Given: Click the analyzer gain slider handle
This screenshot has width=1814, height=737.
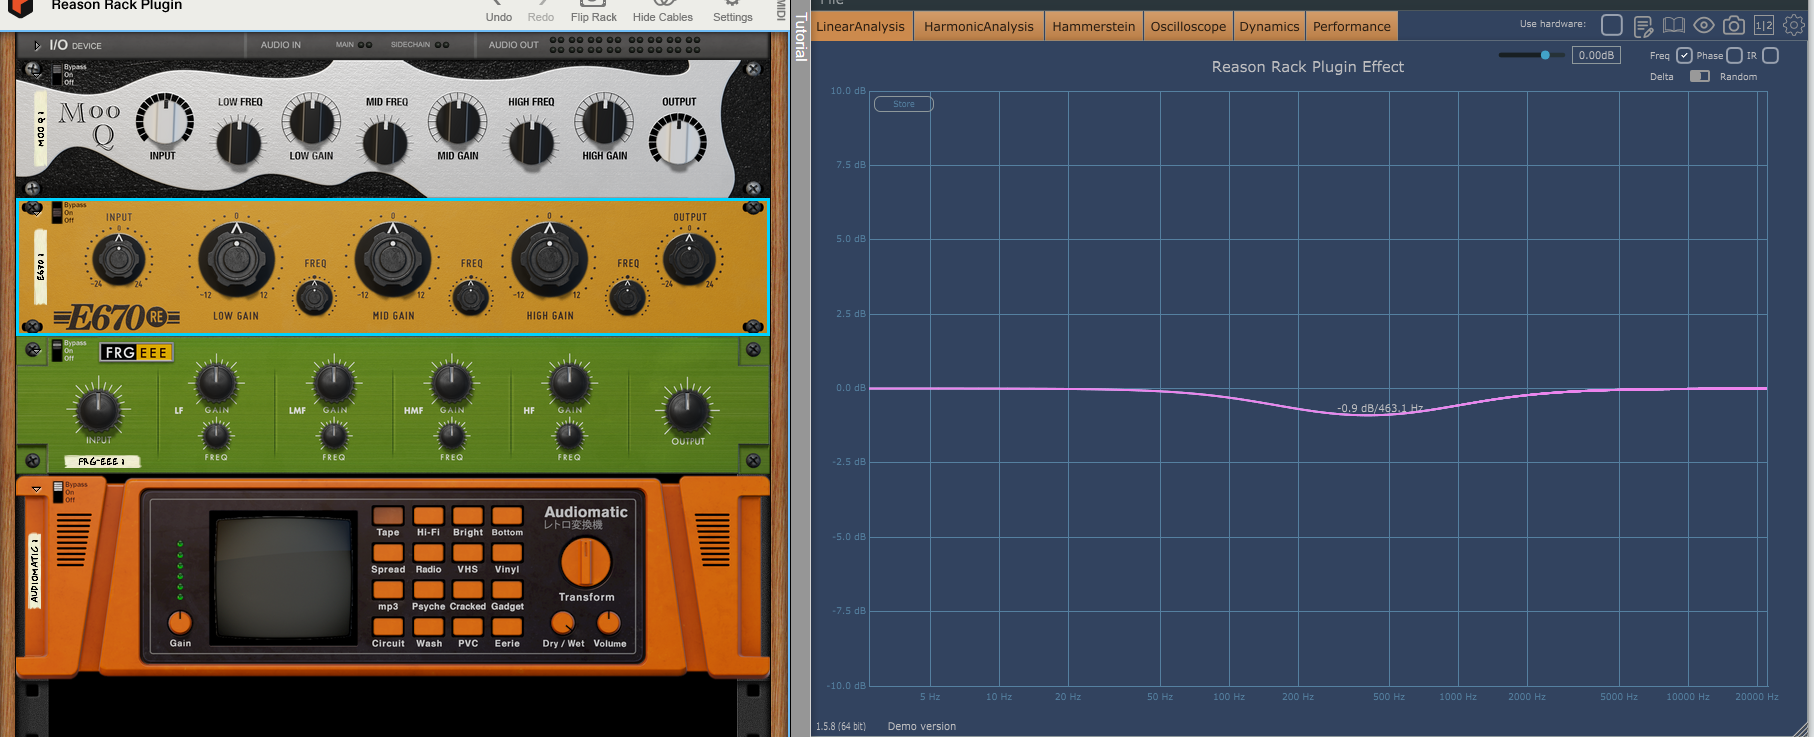Looking at the screenshot, I should point(1545,55).
